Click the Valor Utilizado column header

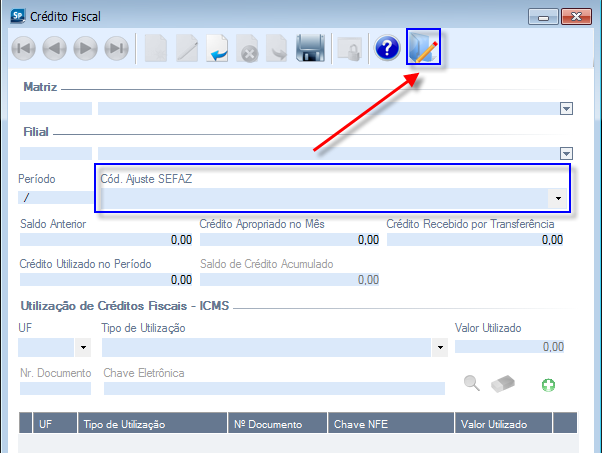tap(503, 423)
